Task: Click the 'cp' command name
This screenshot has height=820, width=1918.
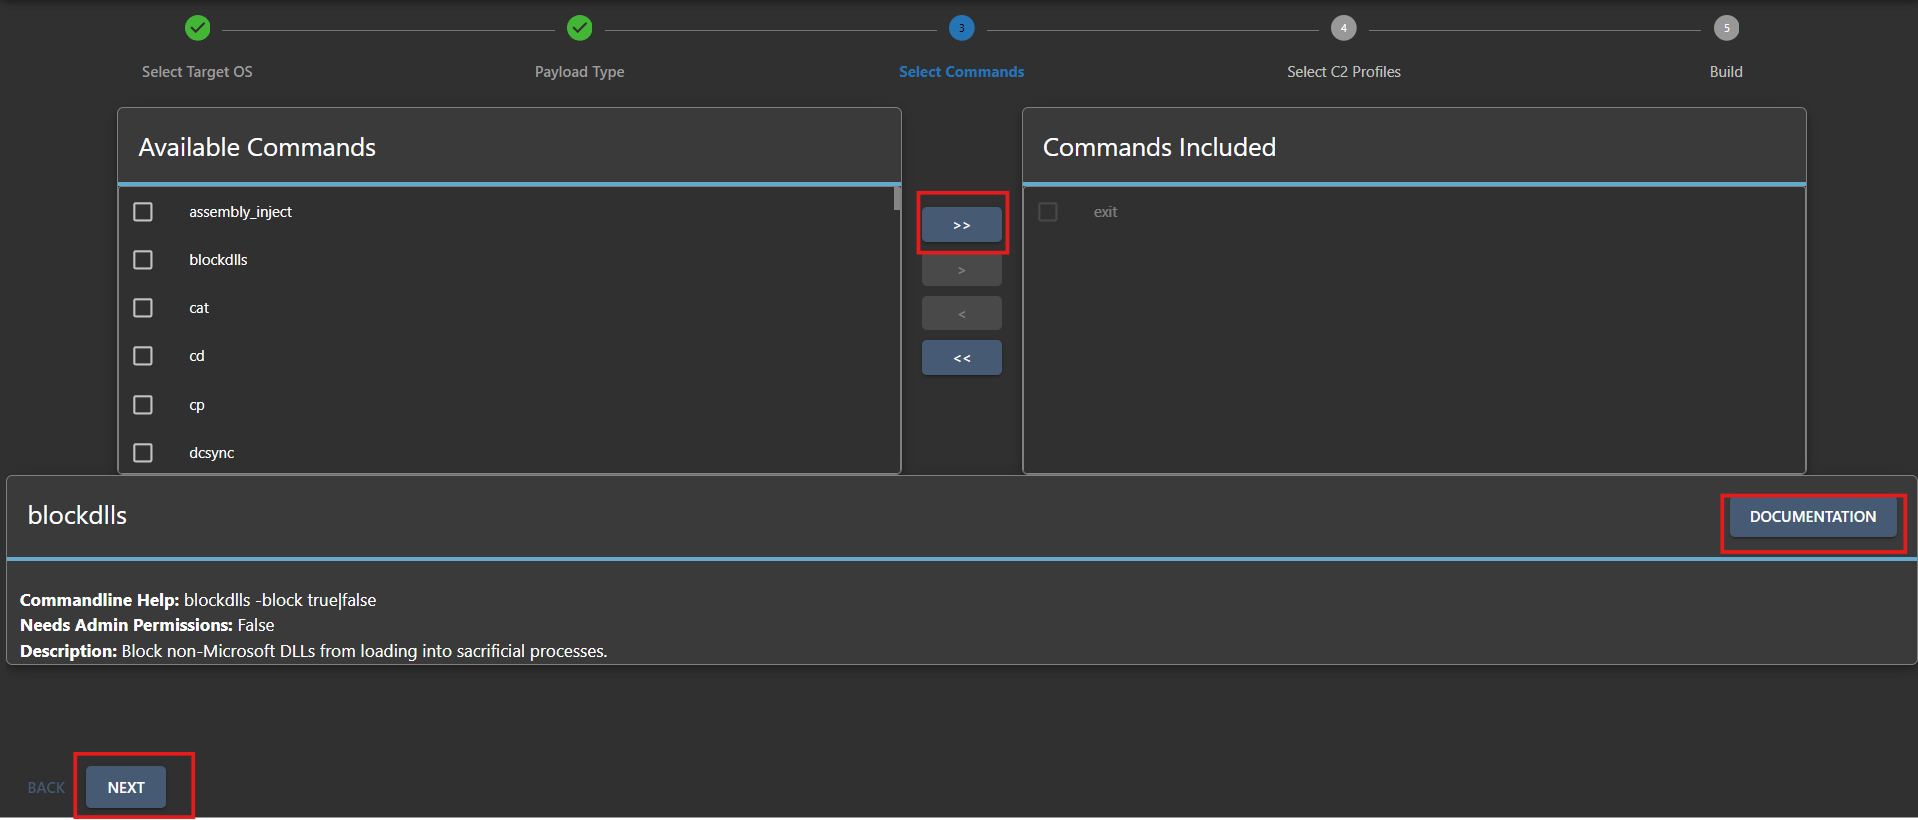Action: click(x=197, y=405)
